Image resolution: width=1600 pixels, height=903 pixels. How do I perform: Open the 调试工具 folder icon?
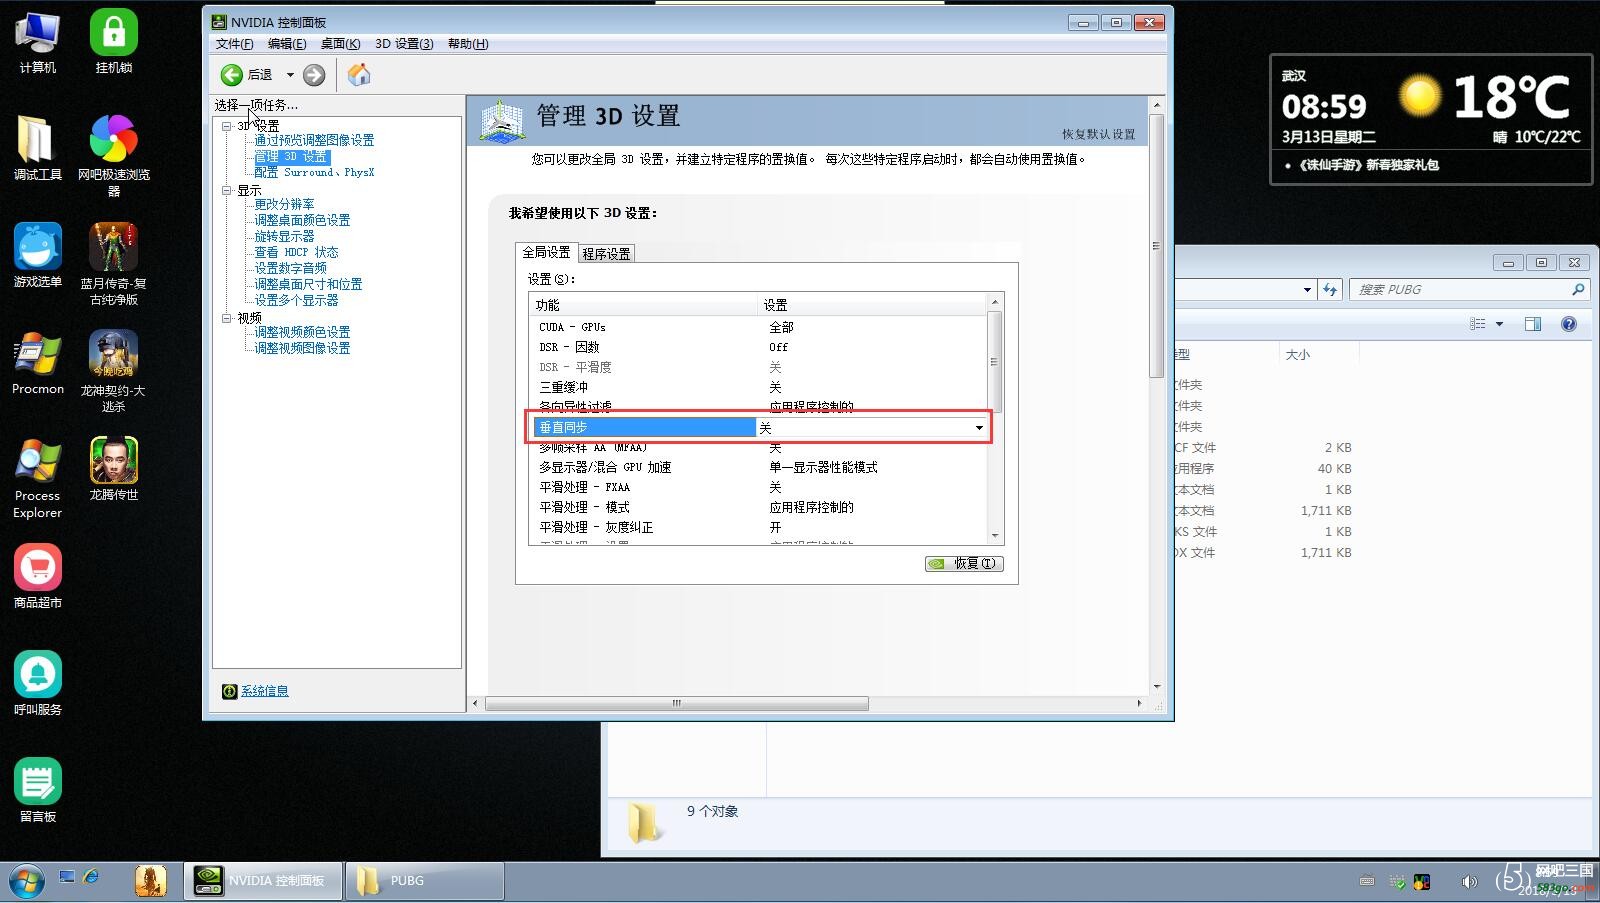coord(38,148)
